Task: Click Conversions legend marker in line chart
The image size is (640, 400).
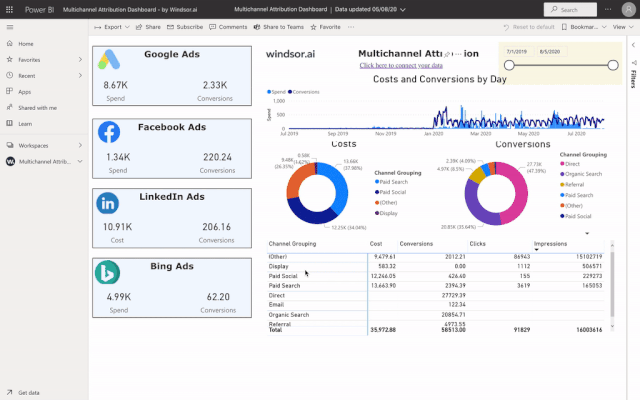Action: click(x=290, y=92)
